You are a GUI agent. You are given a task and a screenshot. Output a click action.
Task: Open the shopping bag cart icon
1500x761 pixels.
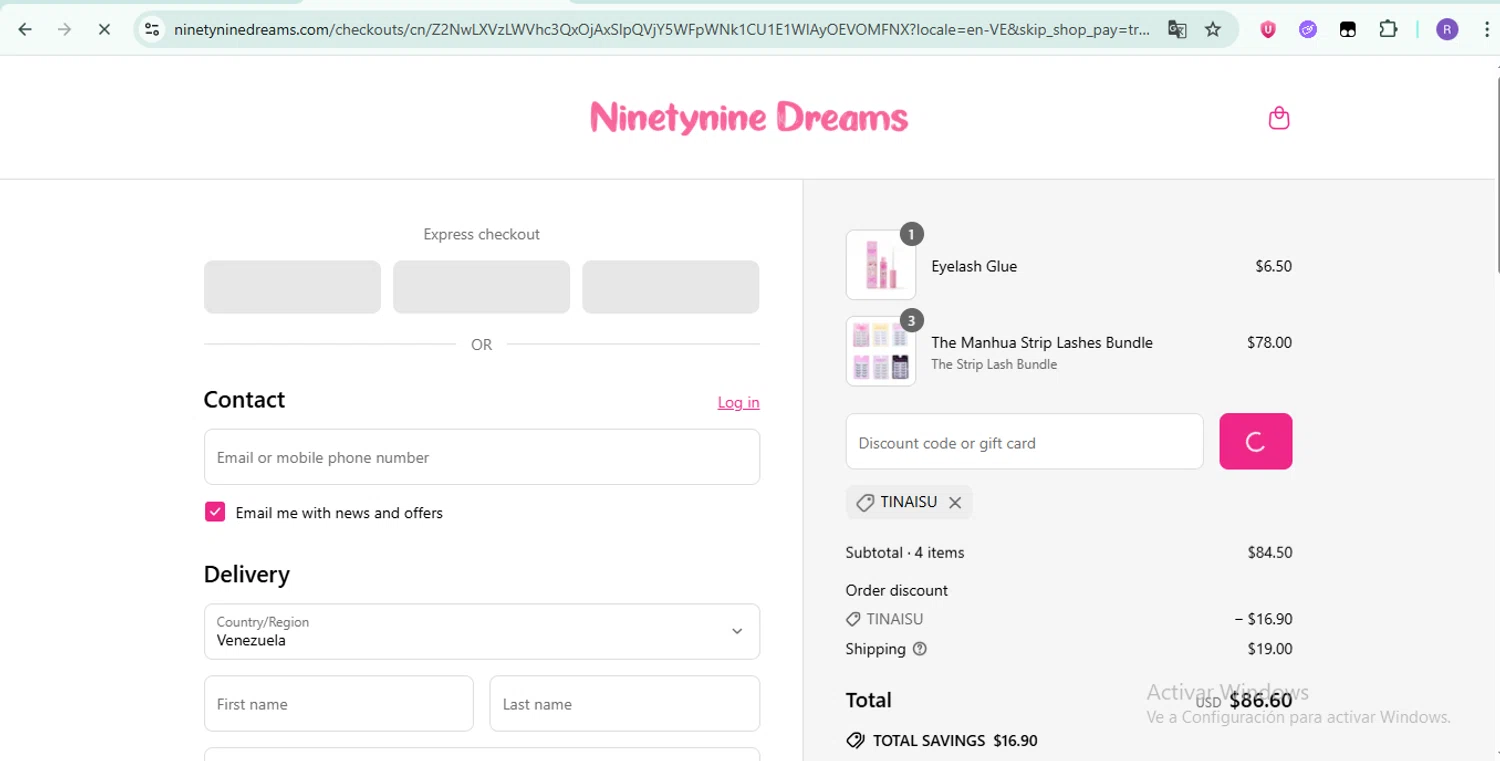[1279, 118]
